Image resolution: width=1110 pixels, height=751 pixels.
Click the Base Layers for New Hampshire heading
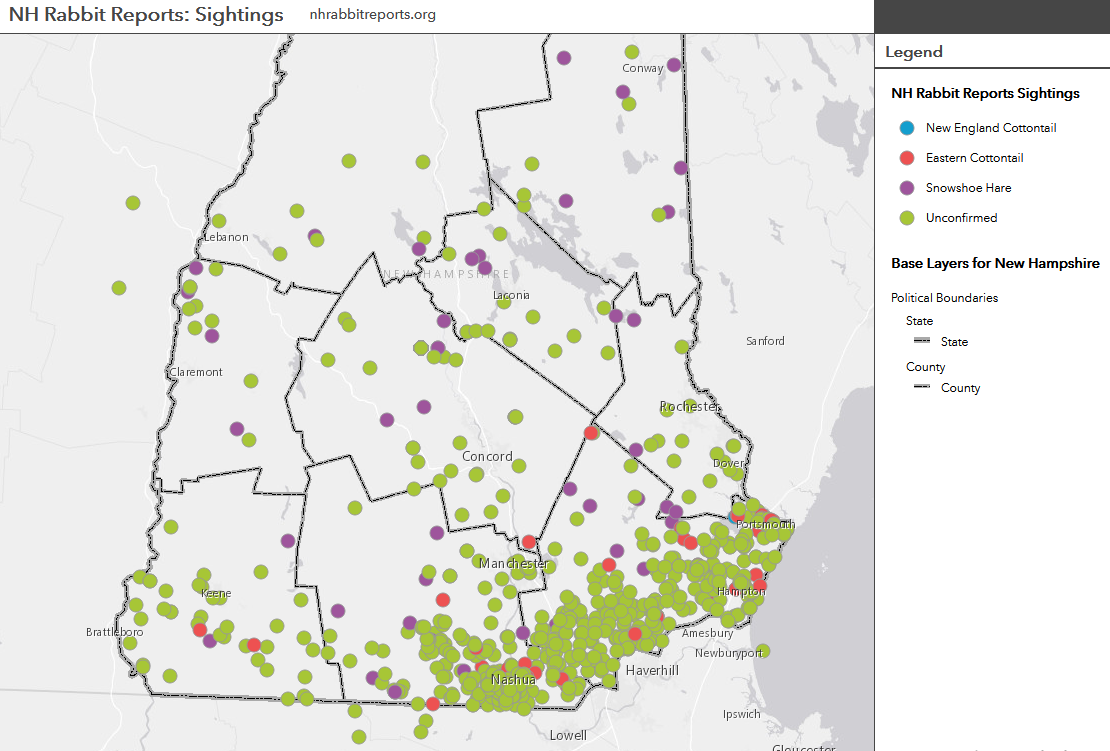click(x=995, y=263)
